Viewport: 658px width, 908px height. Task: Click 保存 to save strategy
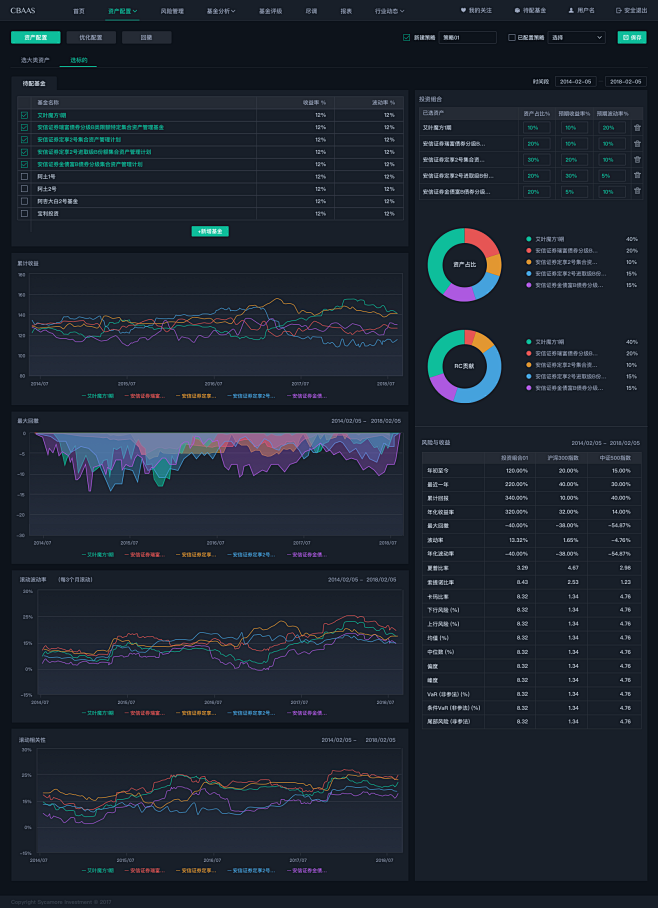point(632,38)
